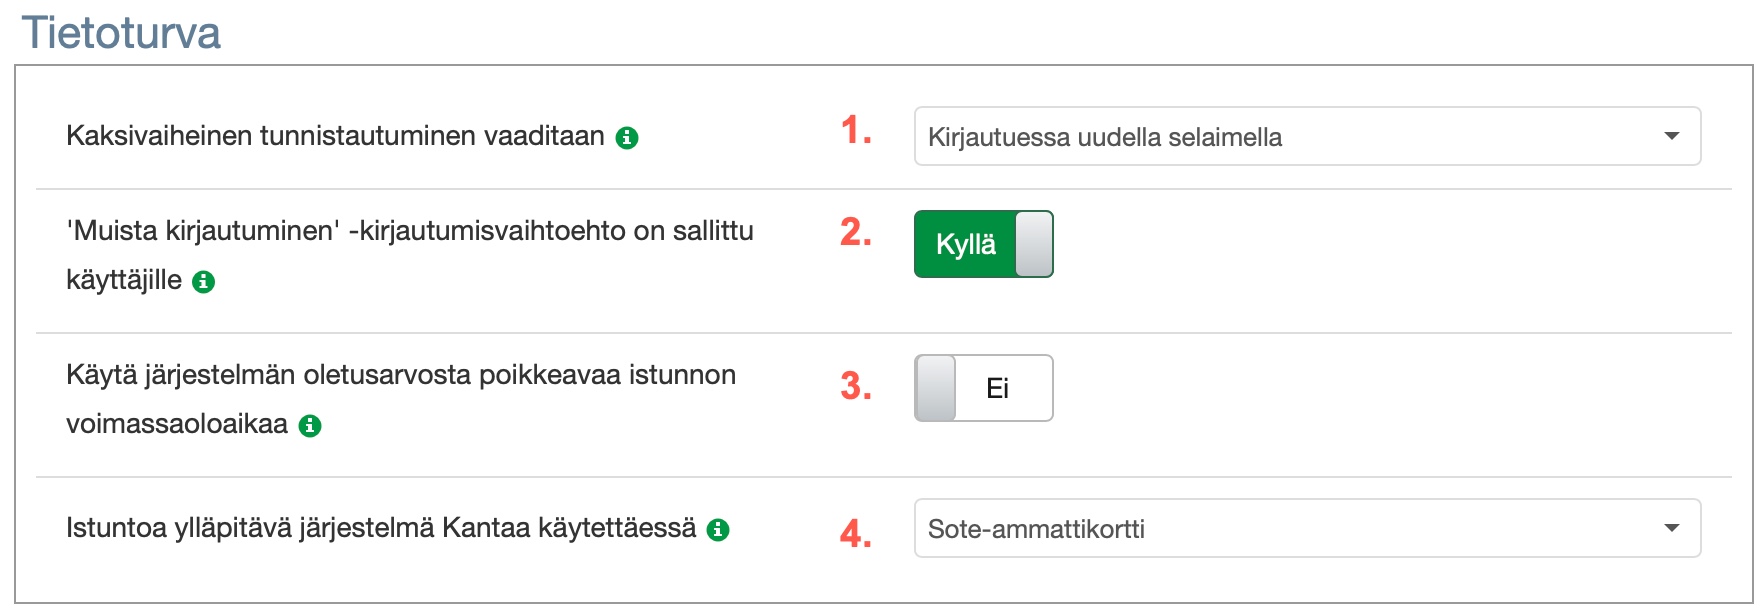Disable the 'Muista kirjautuminen' Kyllä toggle
This screenshot has width=1762, height=612.
pos(983,244)
